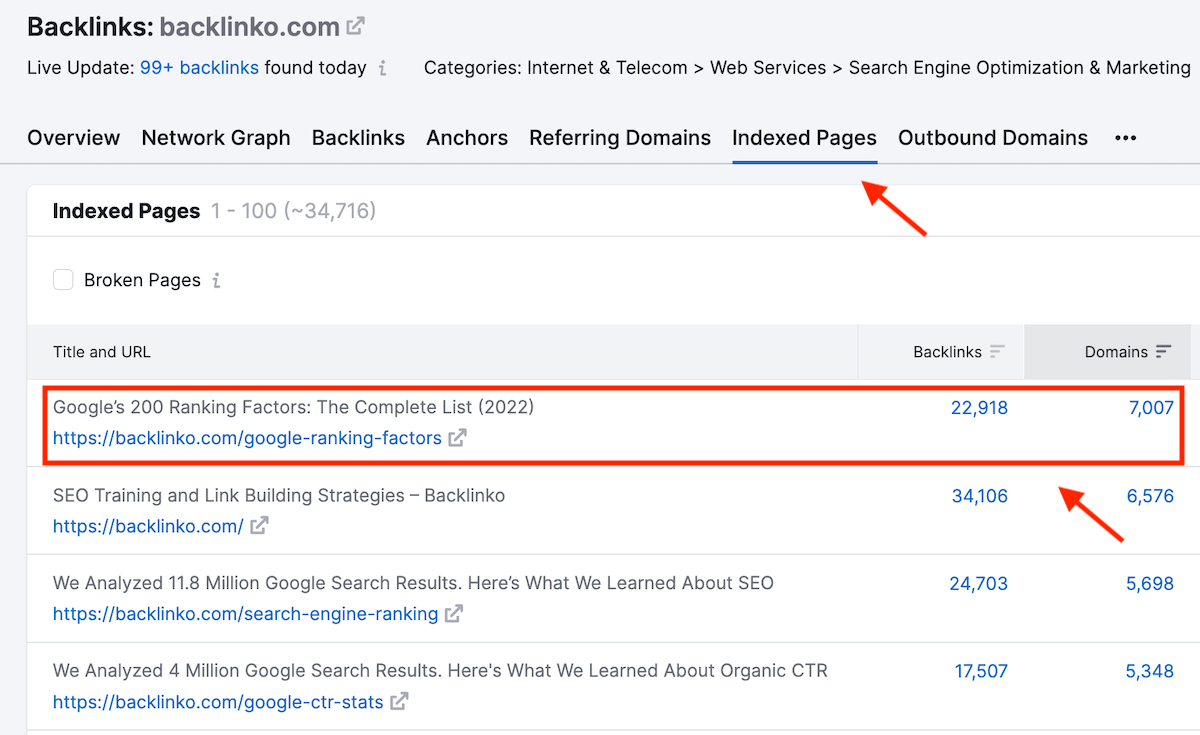Click 22,918 backlinks count
The width and height of the screenshot is (1200, 735).
click(979, 408)
